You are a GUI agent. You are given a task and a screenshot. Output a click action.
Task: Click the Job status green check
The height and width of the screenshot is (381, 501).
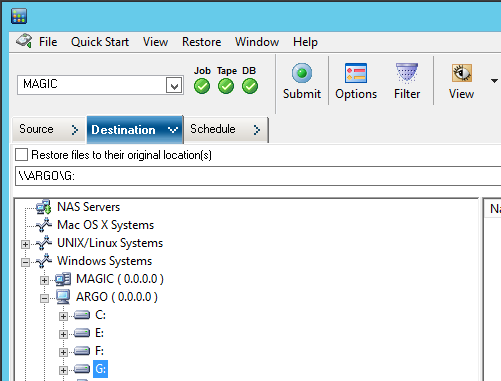[202, 86]
